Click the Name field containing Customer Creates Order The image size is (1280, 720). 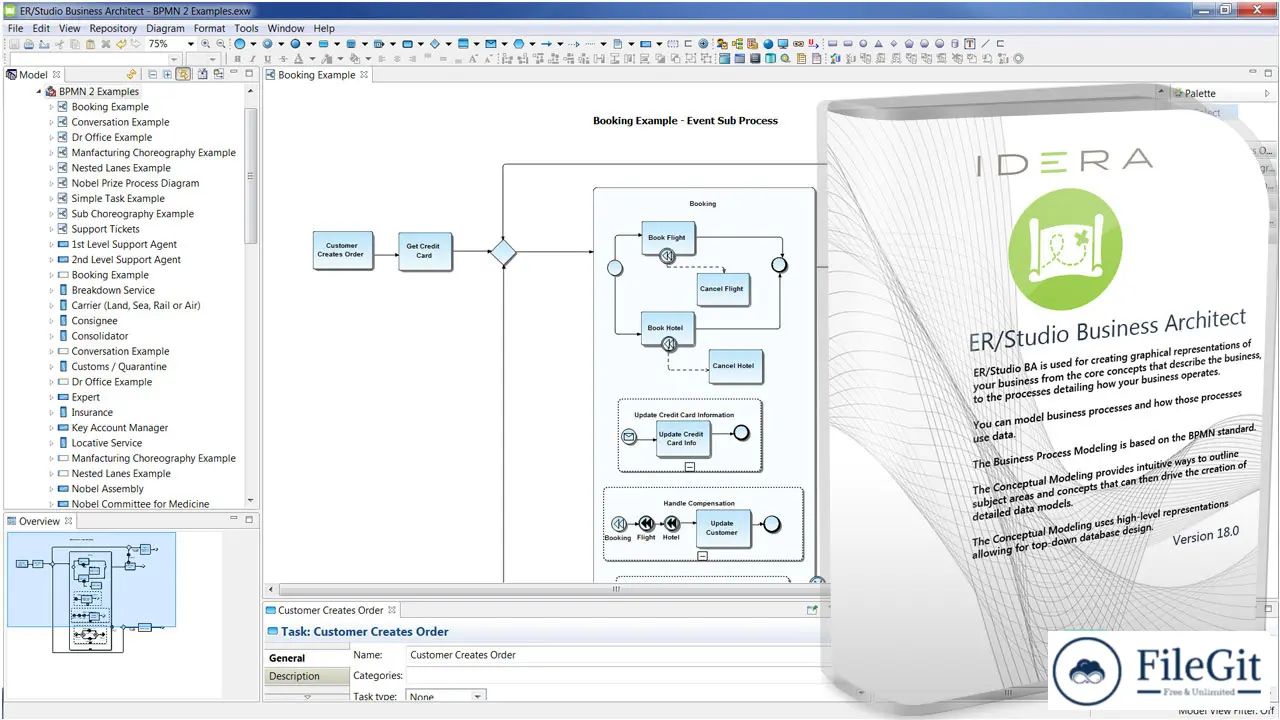[x=615, y=655]
